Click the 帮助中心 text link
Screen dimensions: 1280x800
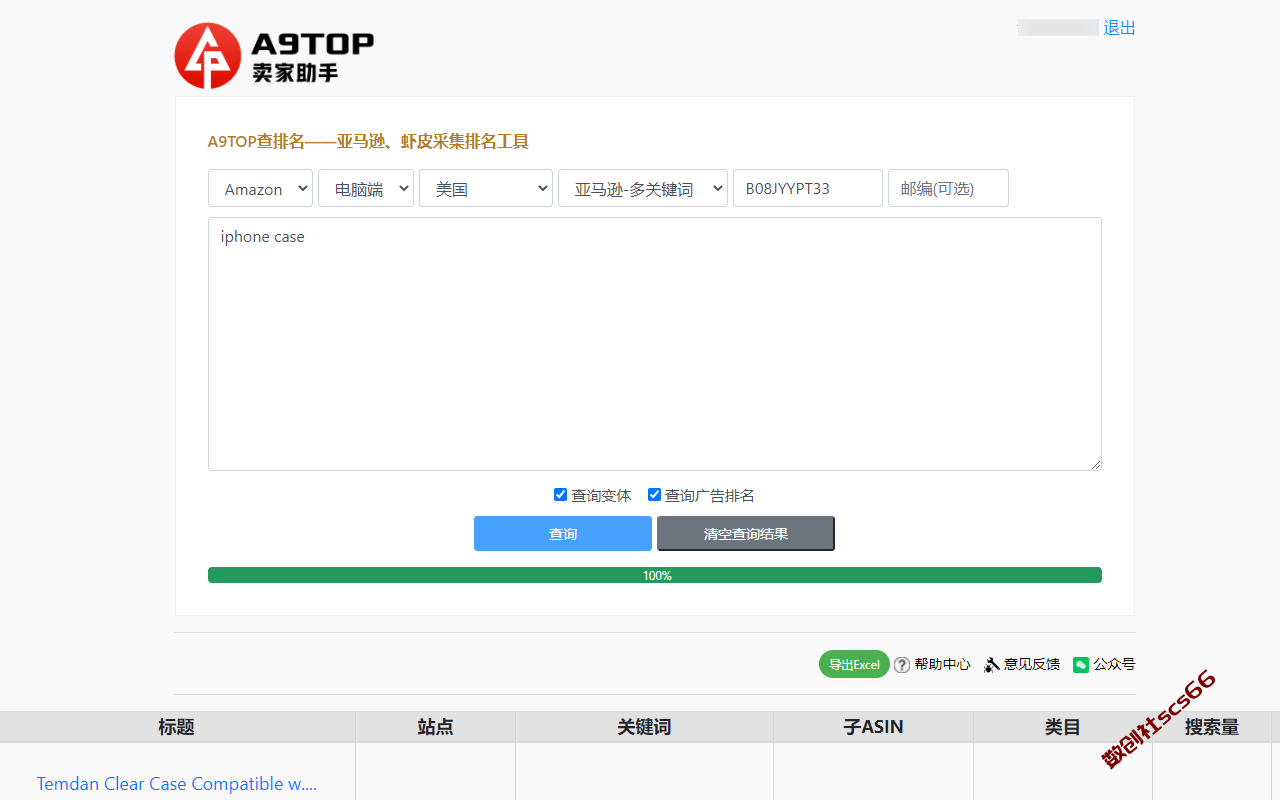pos(942,664)
